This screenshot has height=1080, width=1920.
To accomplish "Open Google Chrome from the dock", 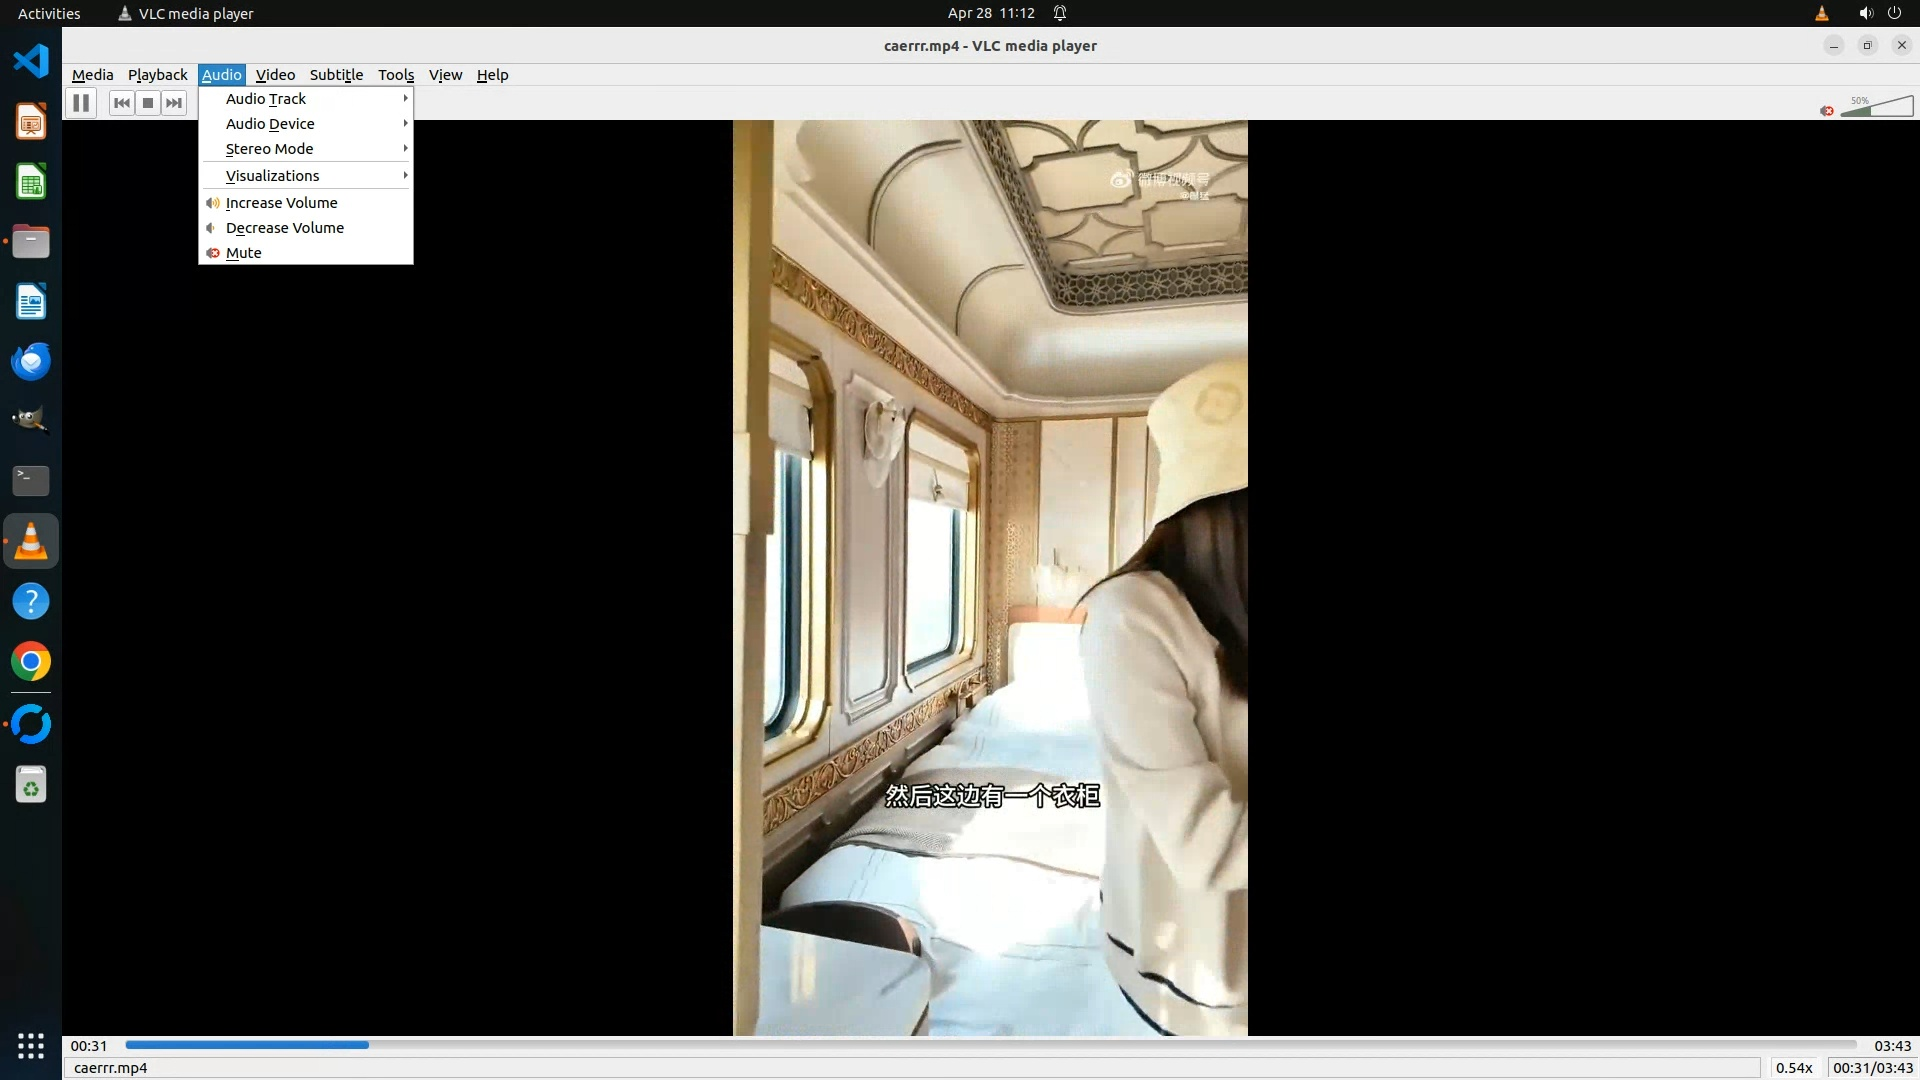I will pyautogui.click(x=31, y=662).
